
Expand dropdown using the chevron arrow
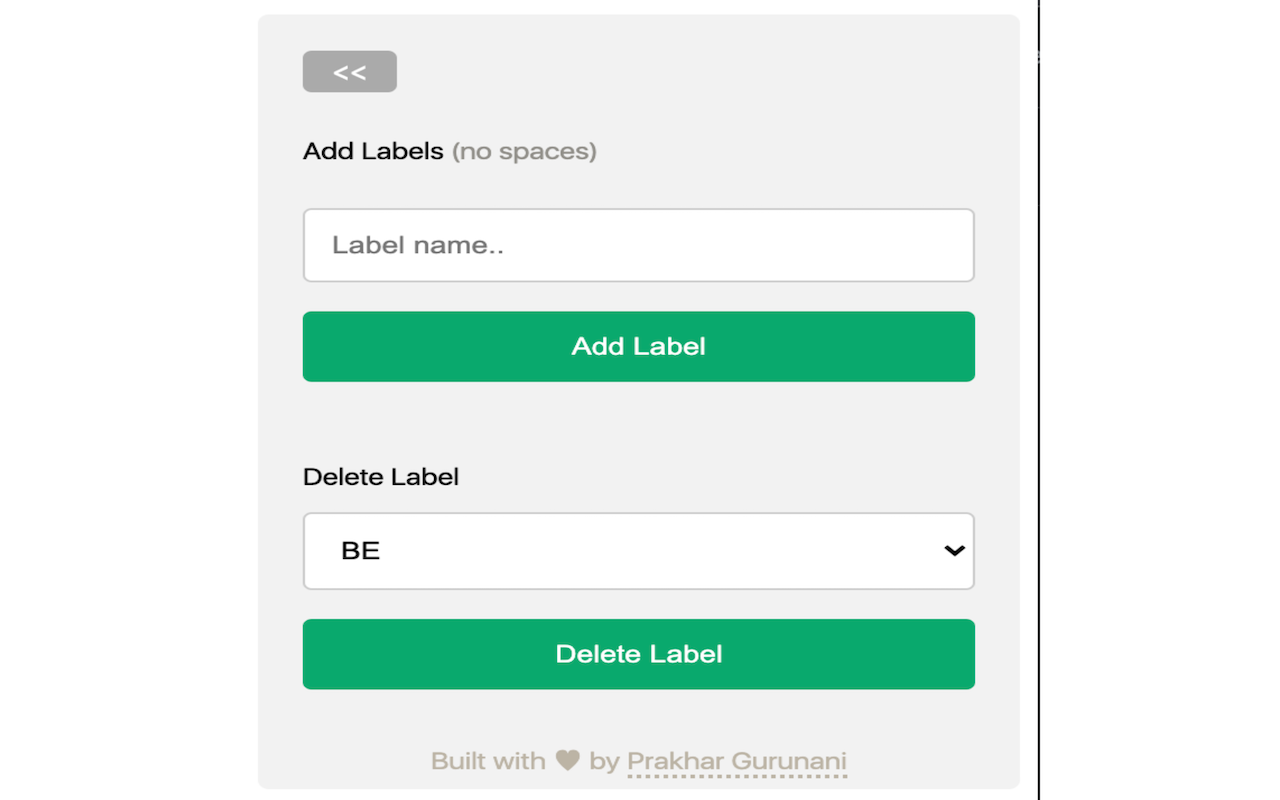tap(954, 551)
